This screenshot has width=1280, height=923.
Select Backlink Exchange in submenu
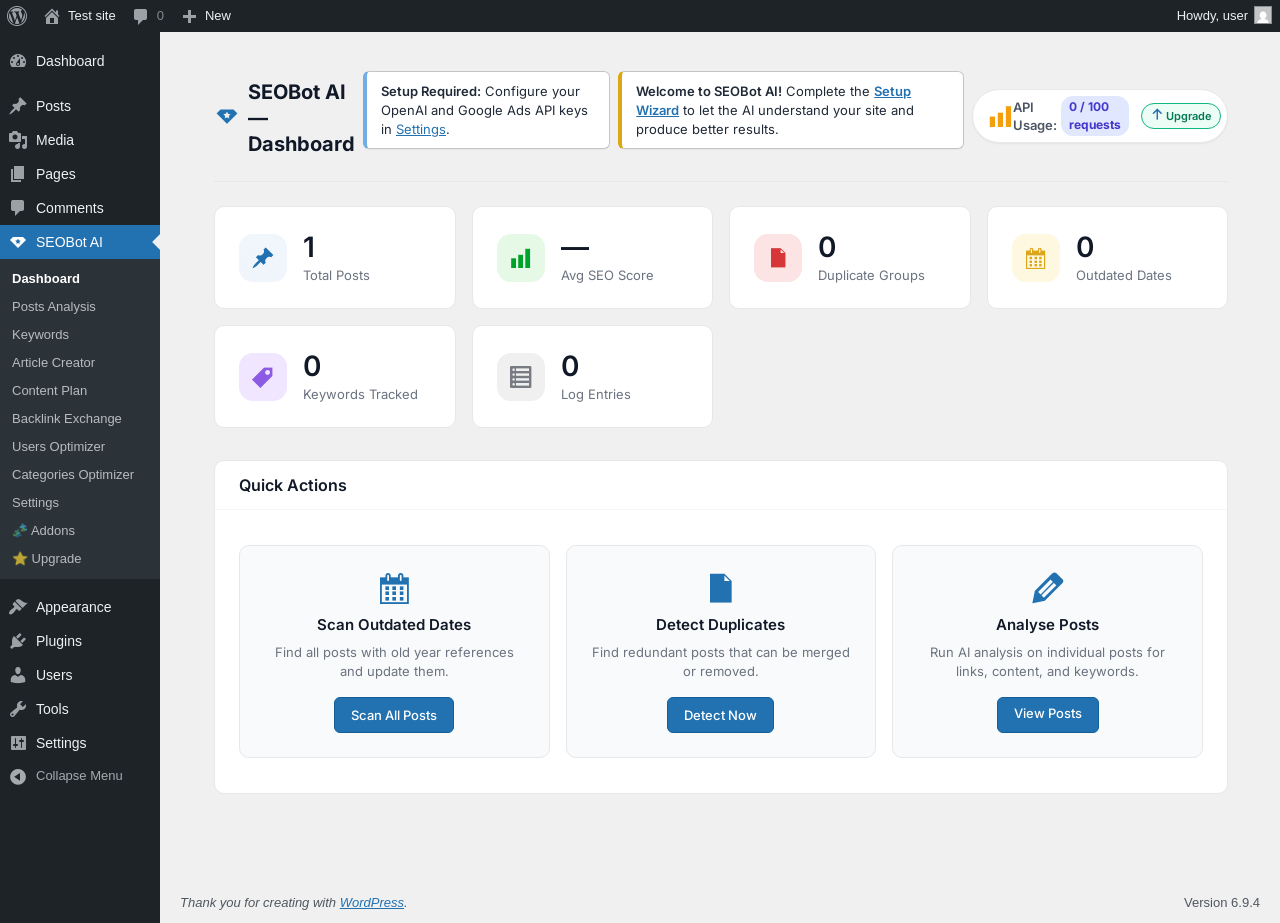coord(67,419)
